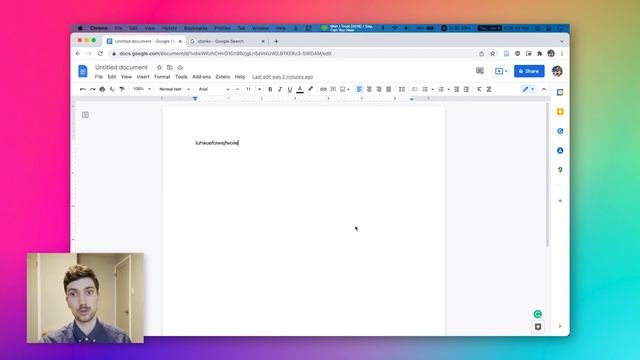Click the Chrome address bar URL
This screenshot has height=360, width=640.
tap(225, 53)
